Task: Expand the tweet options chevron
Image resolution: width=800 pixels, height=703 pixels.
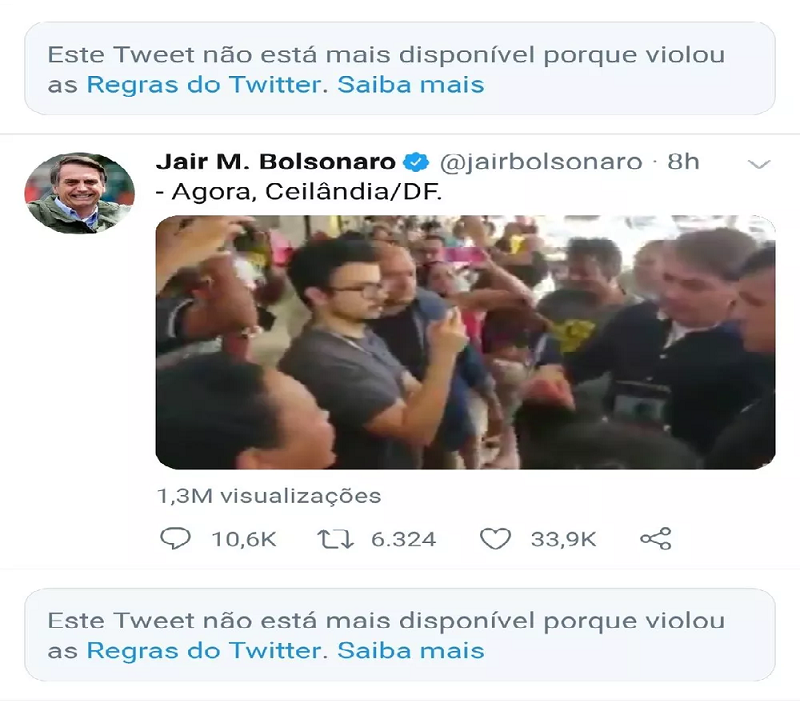Action: pyautogui.click(x=759, y=164)
